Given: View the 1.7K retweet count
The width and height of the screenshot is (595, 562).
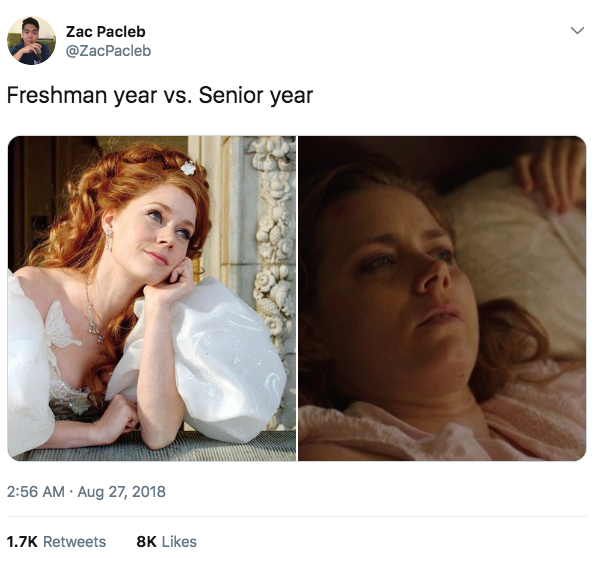Looking at the screenshot, I should [x=22, y=542].
